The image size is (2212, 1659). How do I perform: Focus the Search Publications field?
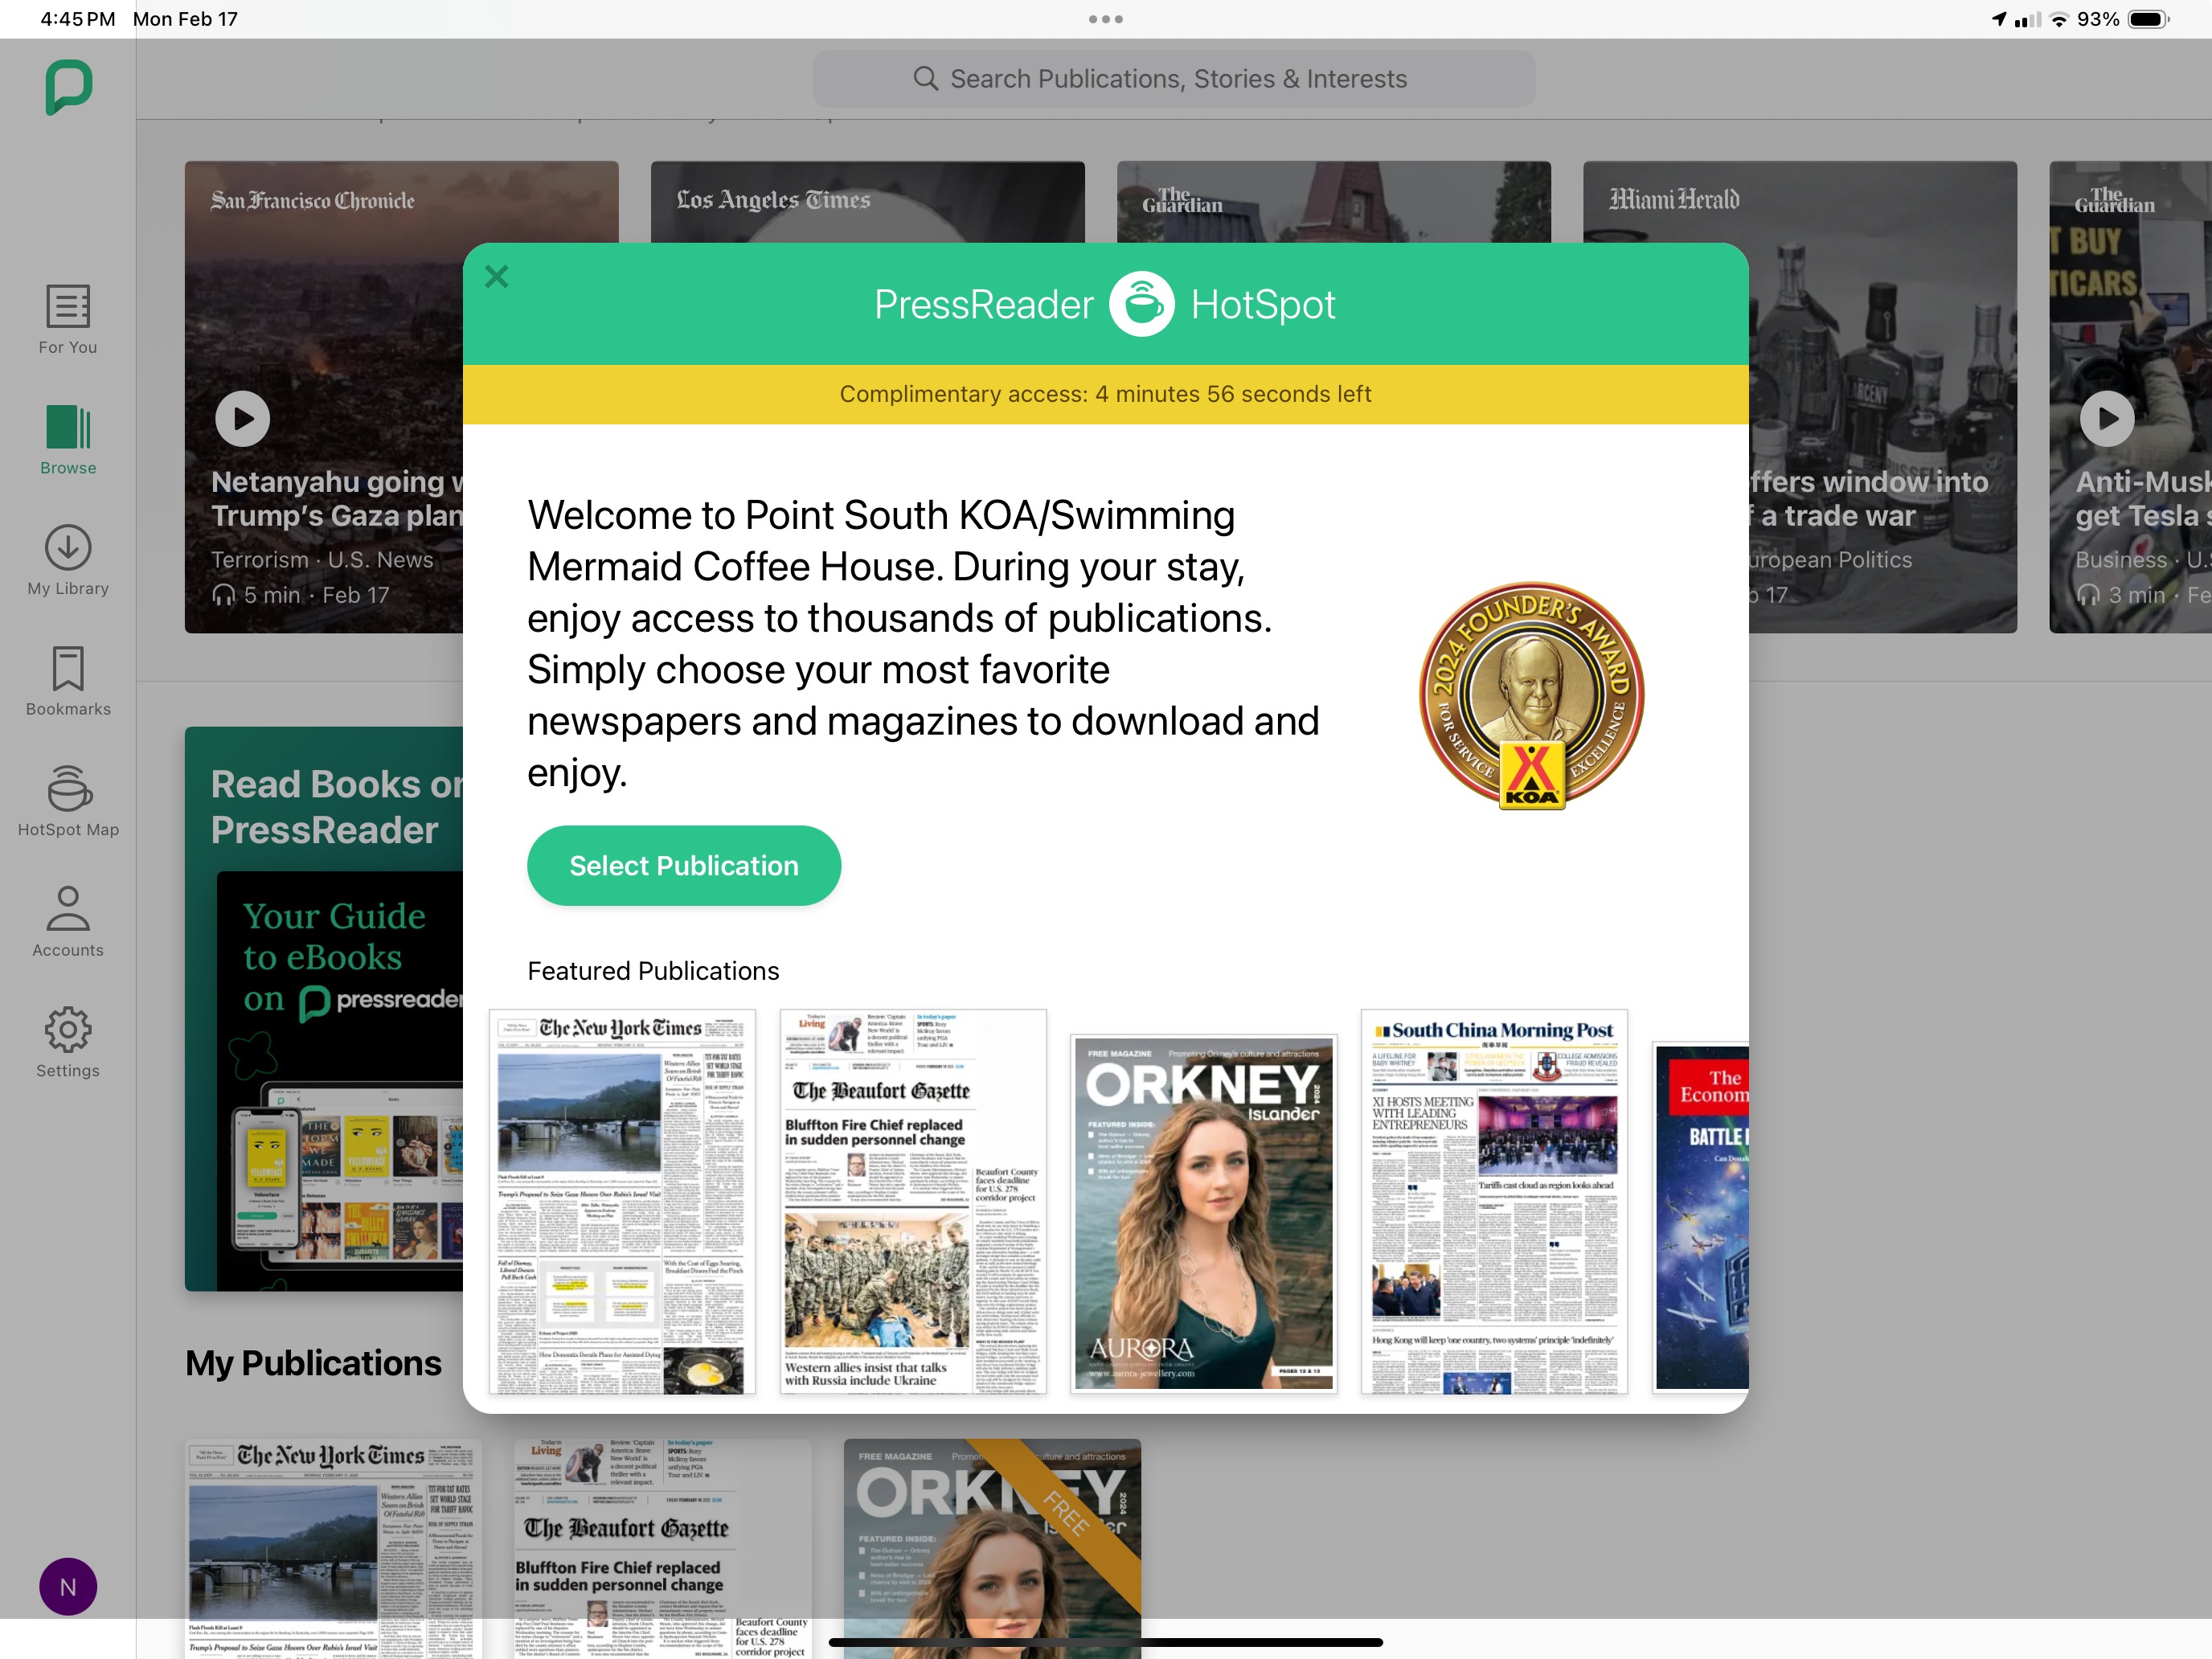click(1174, 79)
